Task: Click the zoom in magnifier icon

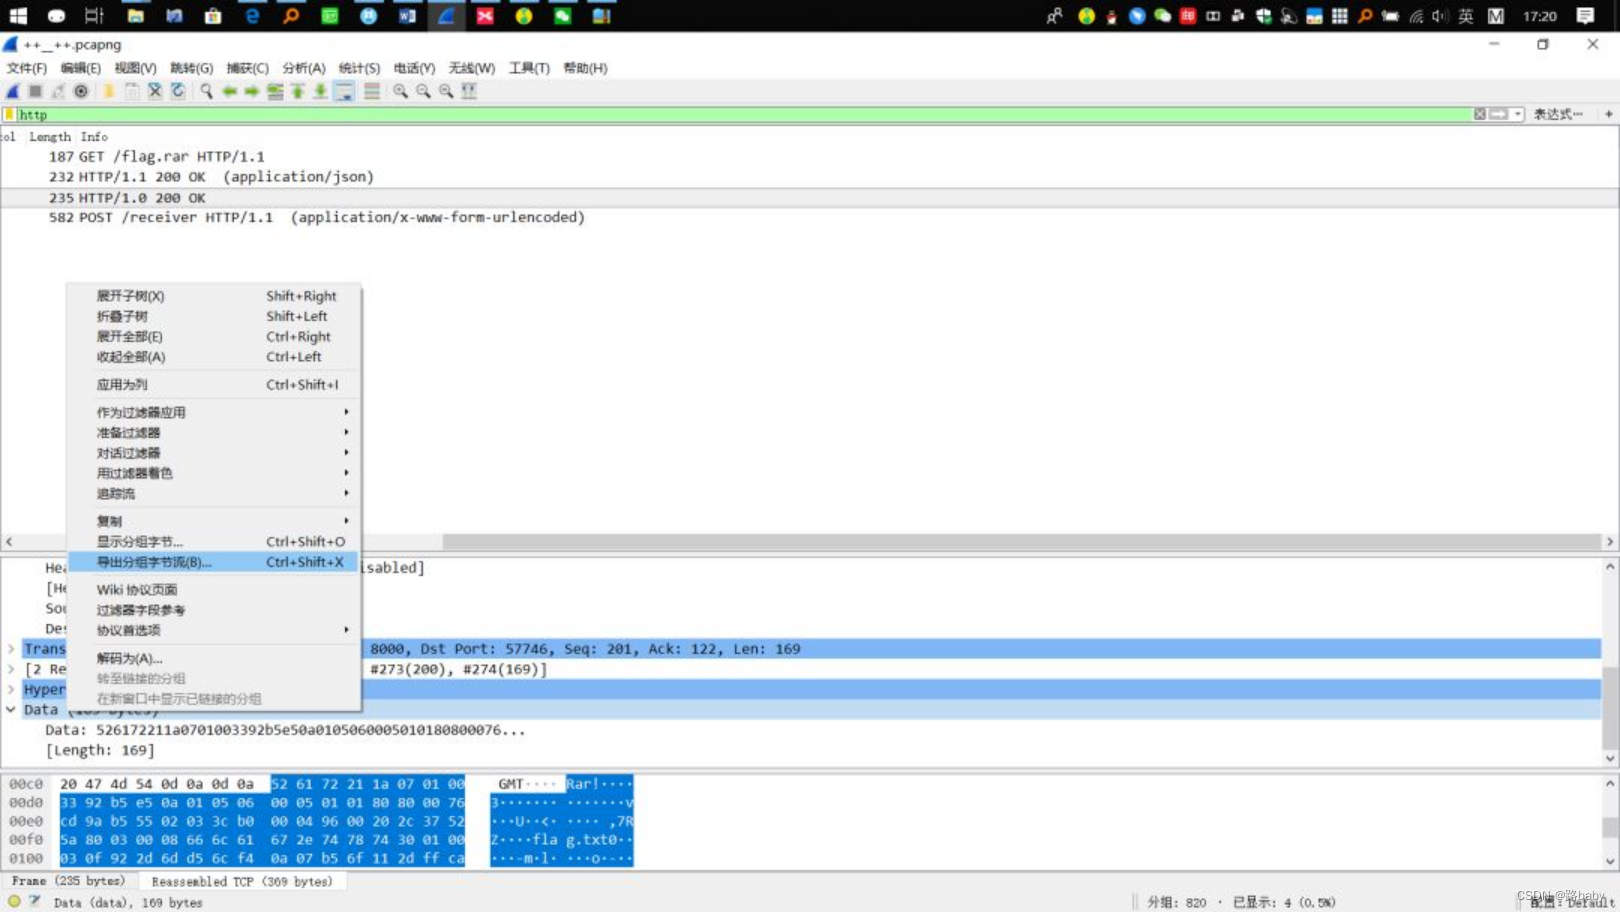Action: point(400,91)
